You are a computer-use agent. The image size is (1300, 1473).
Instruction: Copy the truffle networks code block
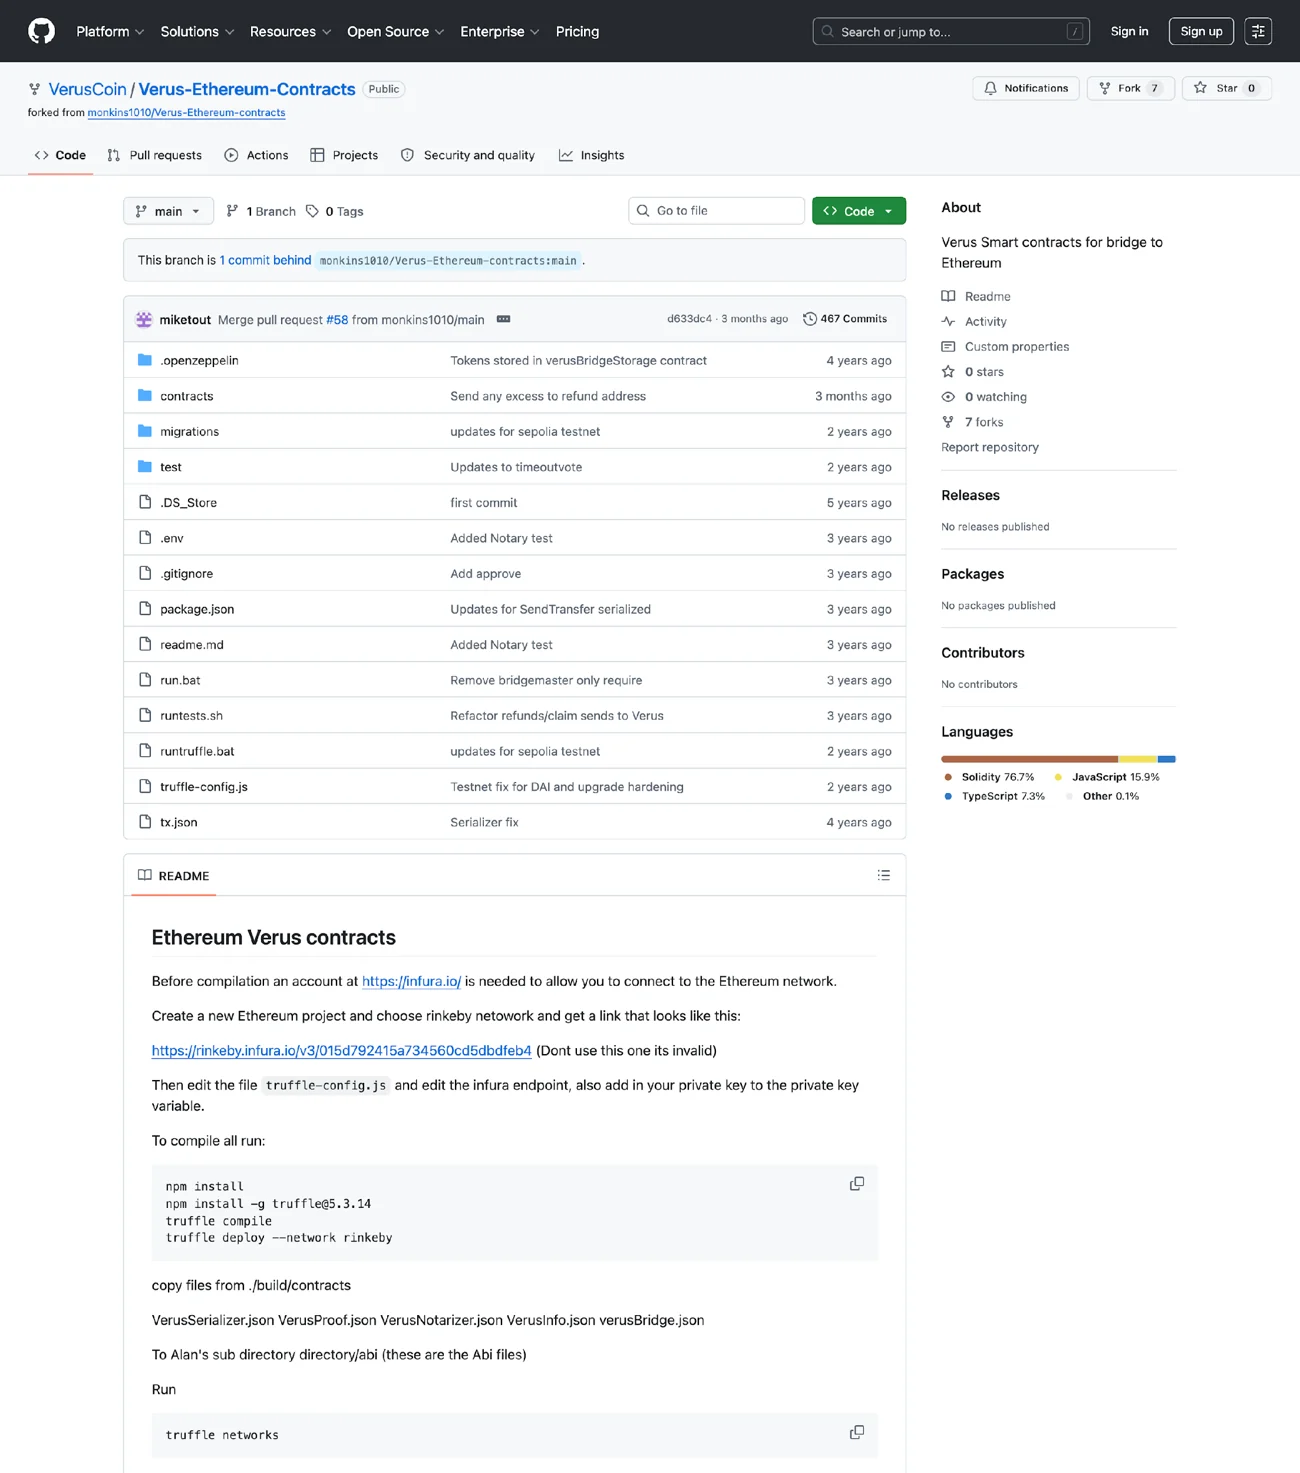[x=857, y=1433]
